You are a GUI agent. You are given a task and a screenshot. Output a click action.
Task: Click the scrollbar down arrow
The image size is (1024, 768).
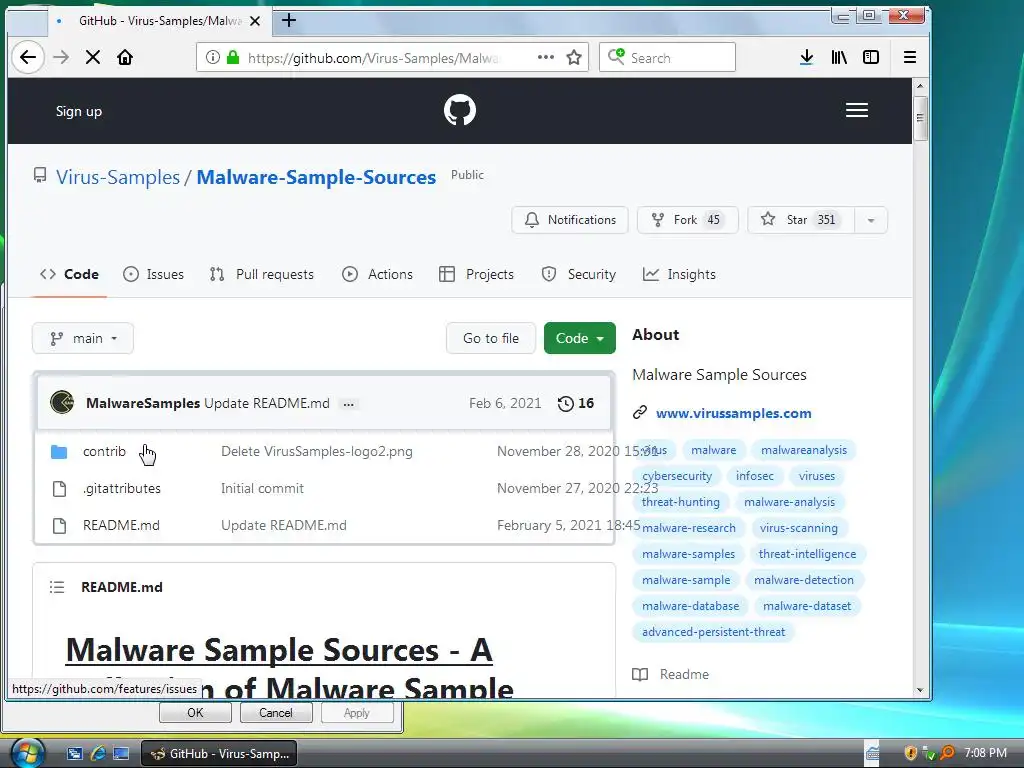tap(920, 690)
